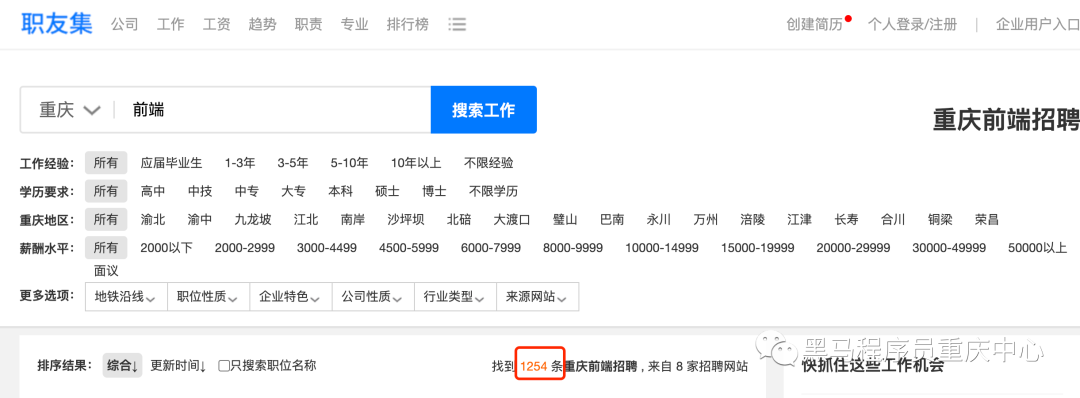This screenshot has height=398, width=1080.
Task: Filter district by 大渡口
Action: [x=512, y=220]
